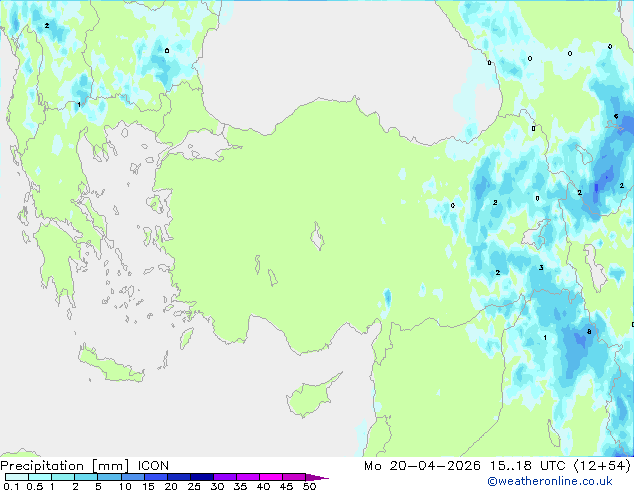Viewport: 634px width, 490px height.
Task: Click the date "Mo 20-04-2026"
Action: pyautogui.click(x=422, y=466)
